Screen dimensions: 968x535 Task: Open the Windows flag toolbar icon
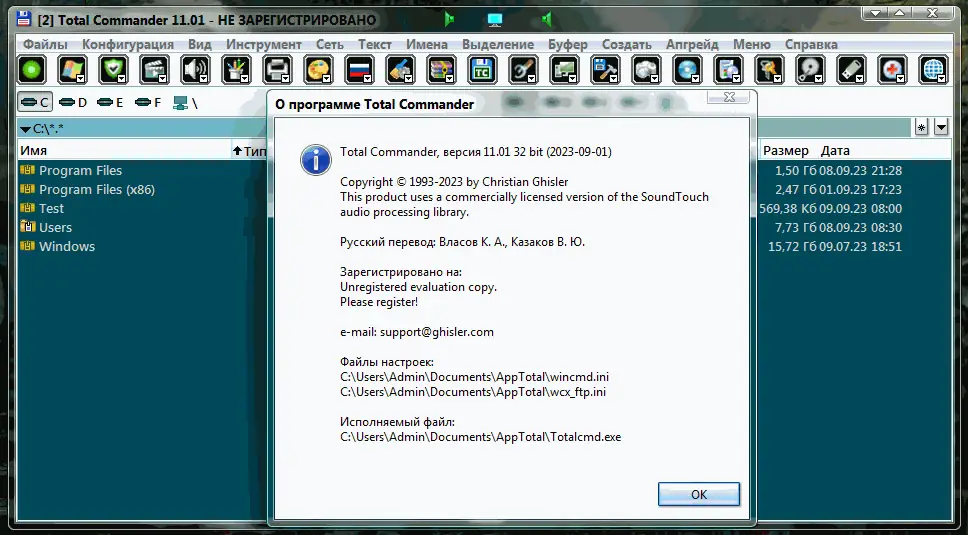pyautogui.click(x=72, y=70)
